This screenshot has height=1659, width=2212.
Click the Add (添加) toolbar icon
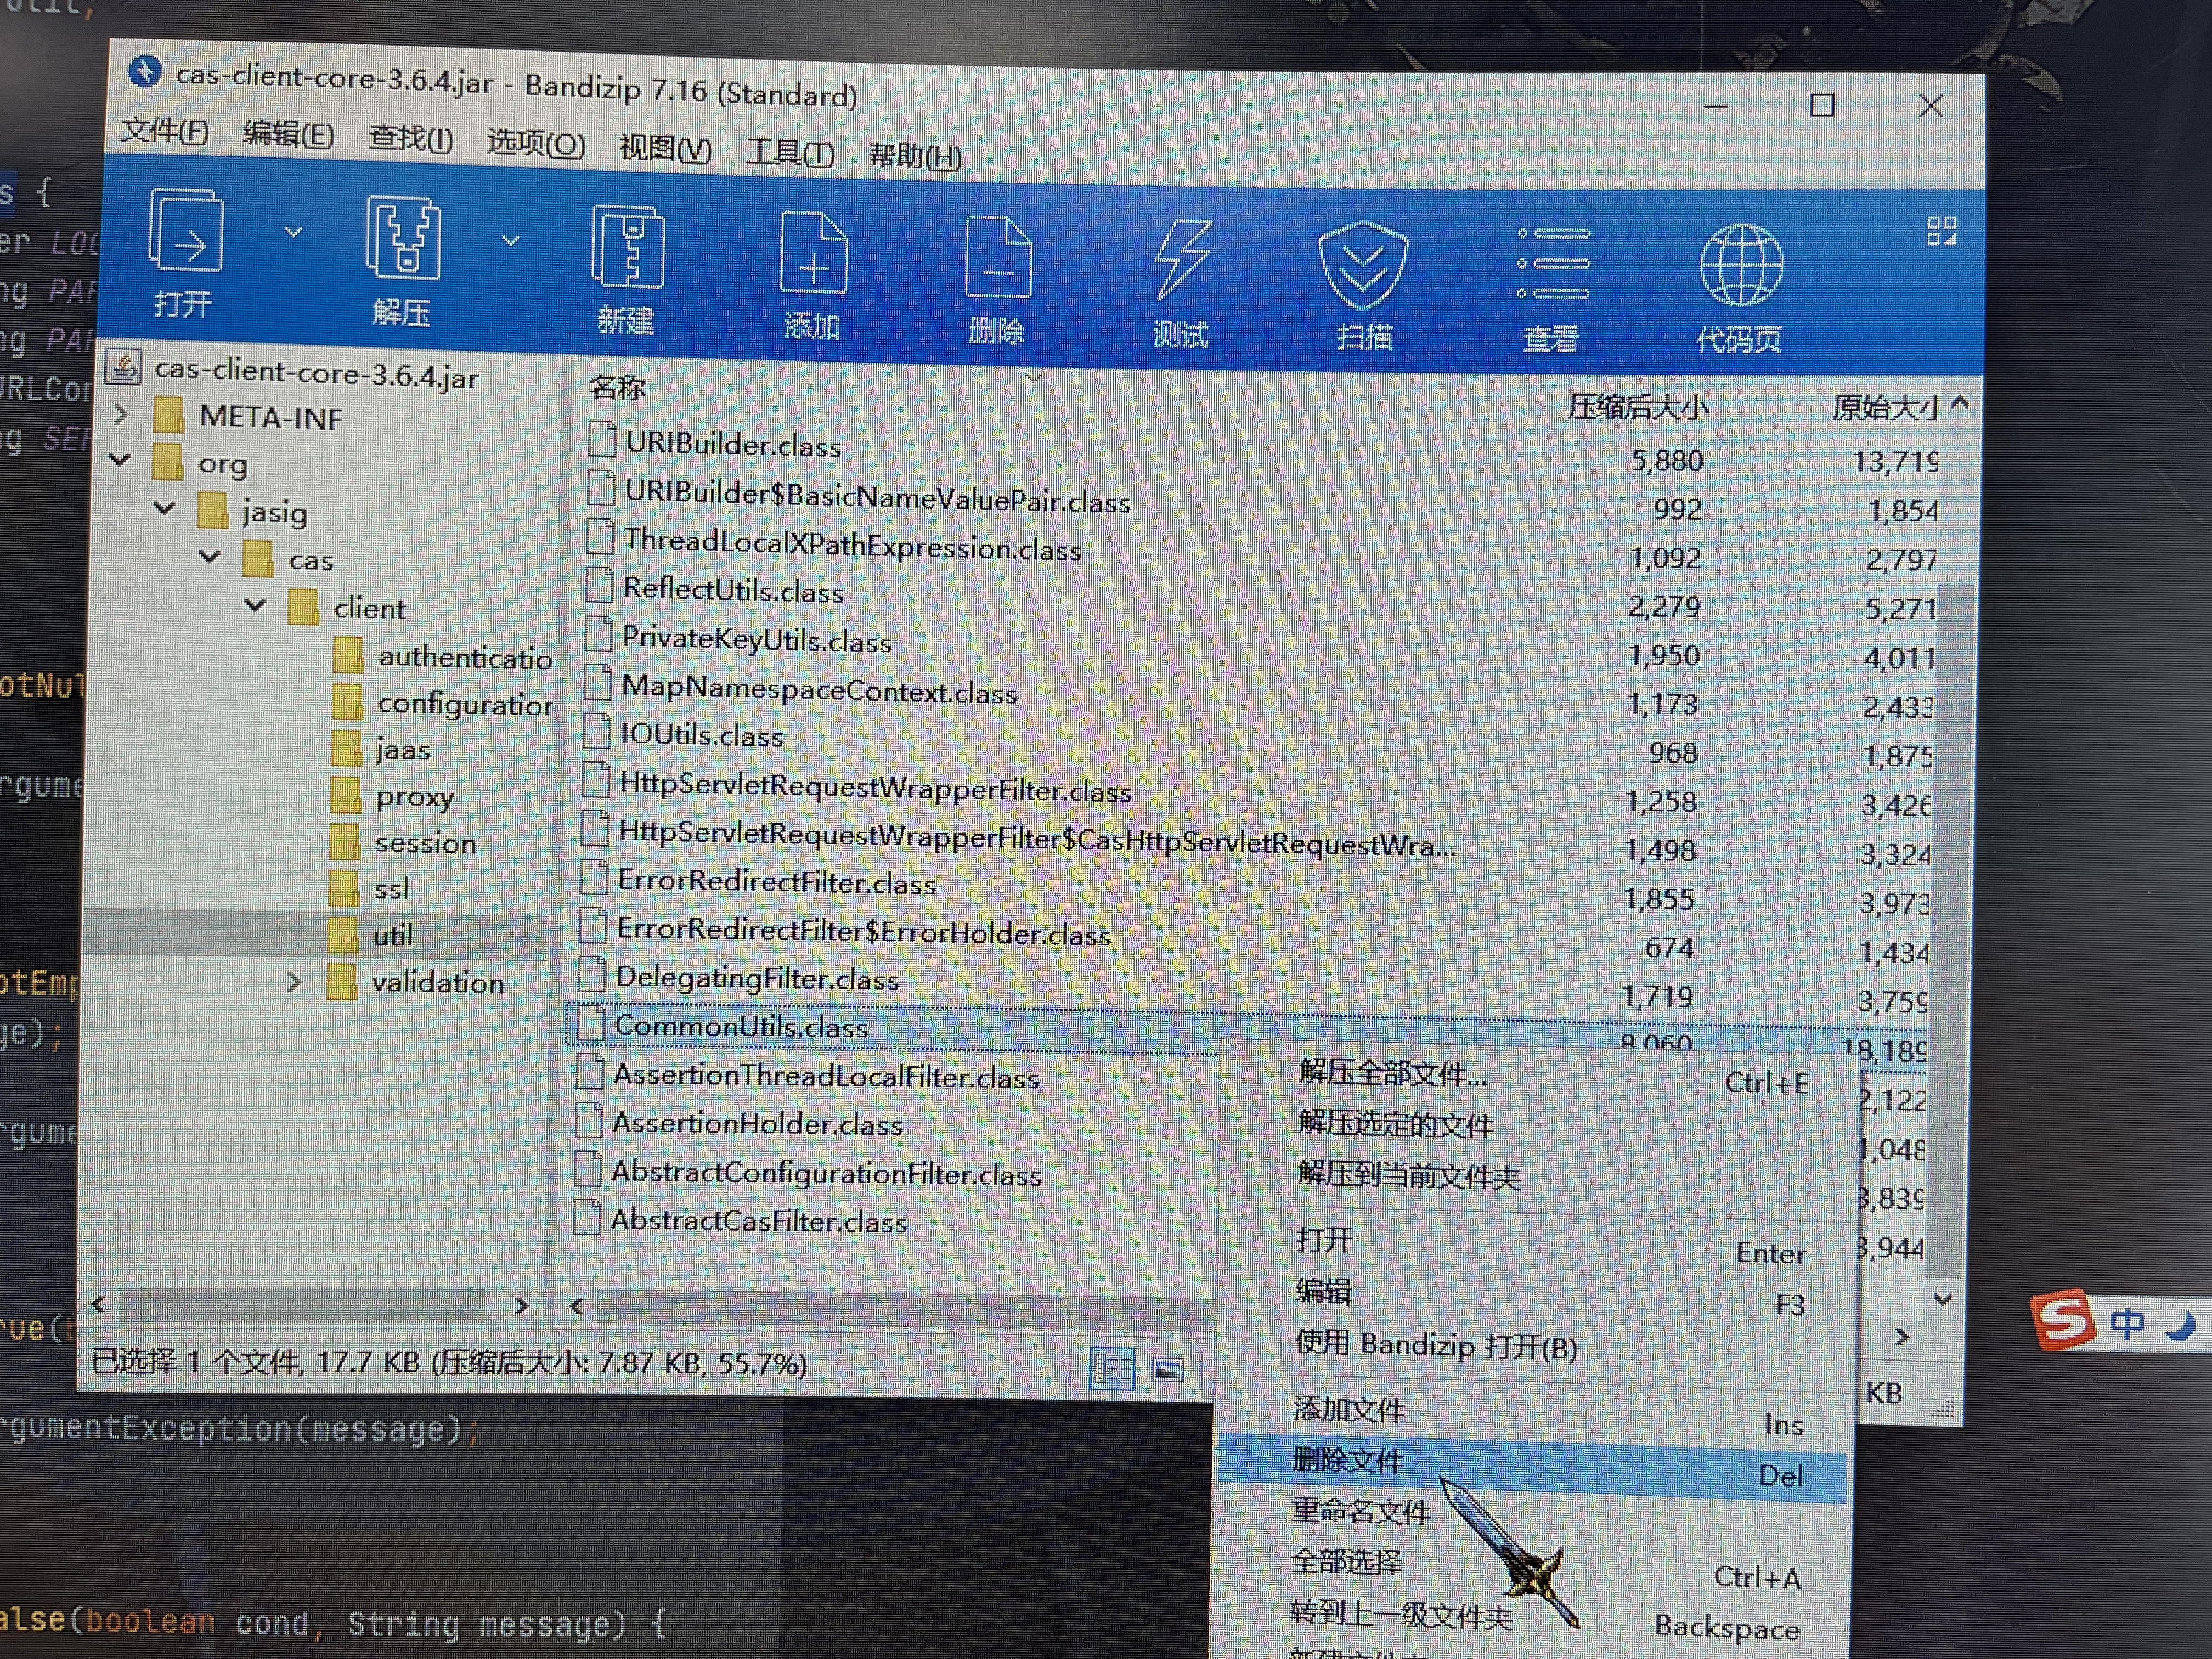point(813,252)
